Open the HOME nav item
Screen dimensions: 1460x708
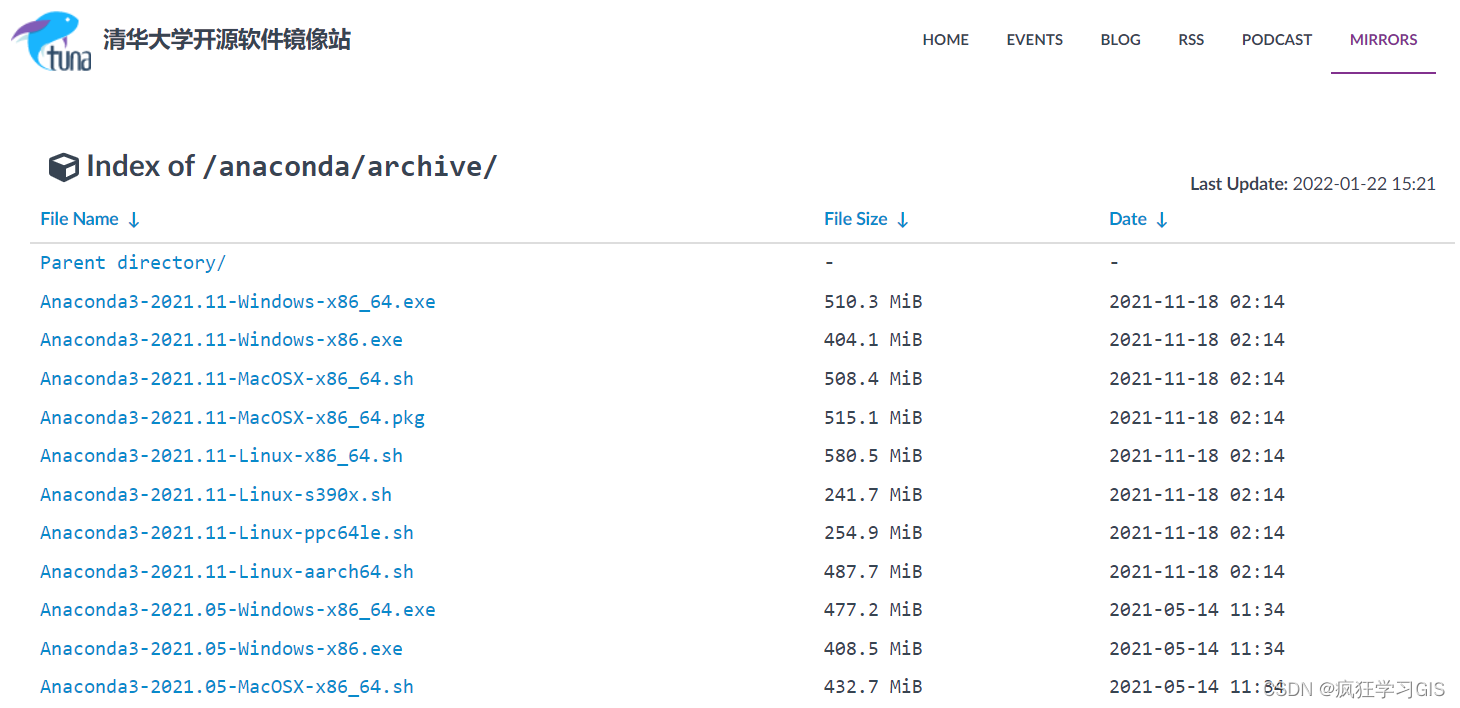point(945,40)
